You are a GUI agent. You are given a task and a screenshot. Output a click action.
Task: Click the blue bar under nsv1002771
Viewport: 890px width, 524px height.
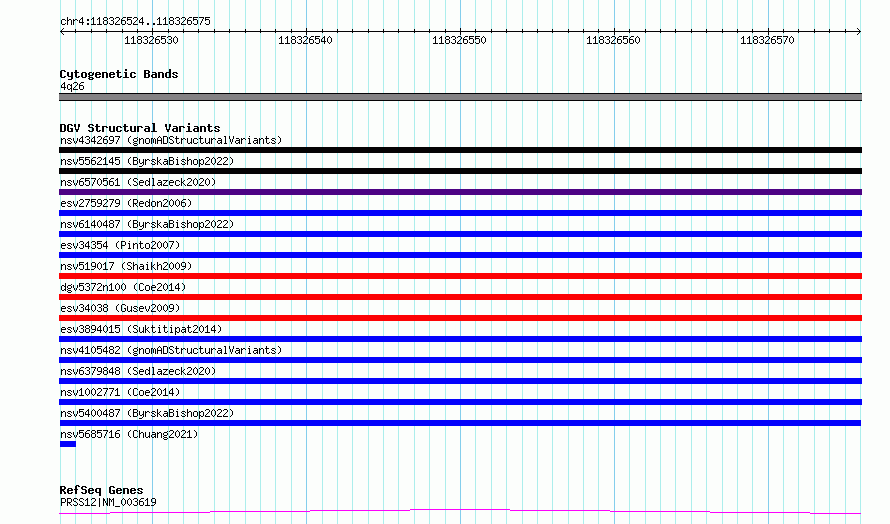460,402
